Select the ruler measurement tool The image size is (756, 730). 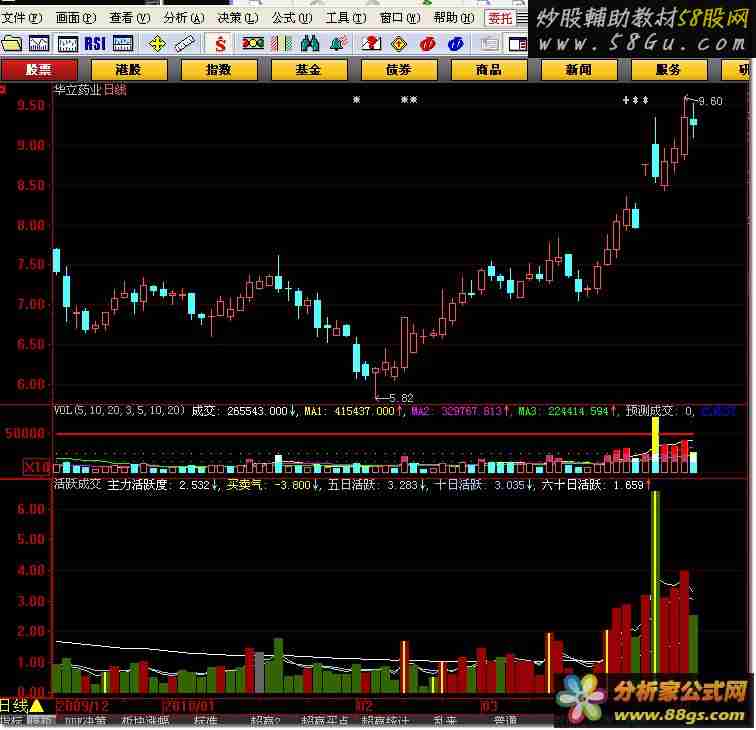click(x=184, y=44)
